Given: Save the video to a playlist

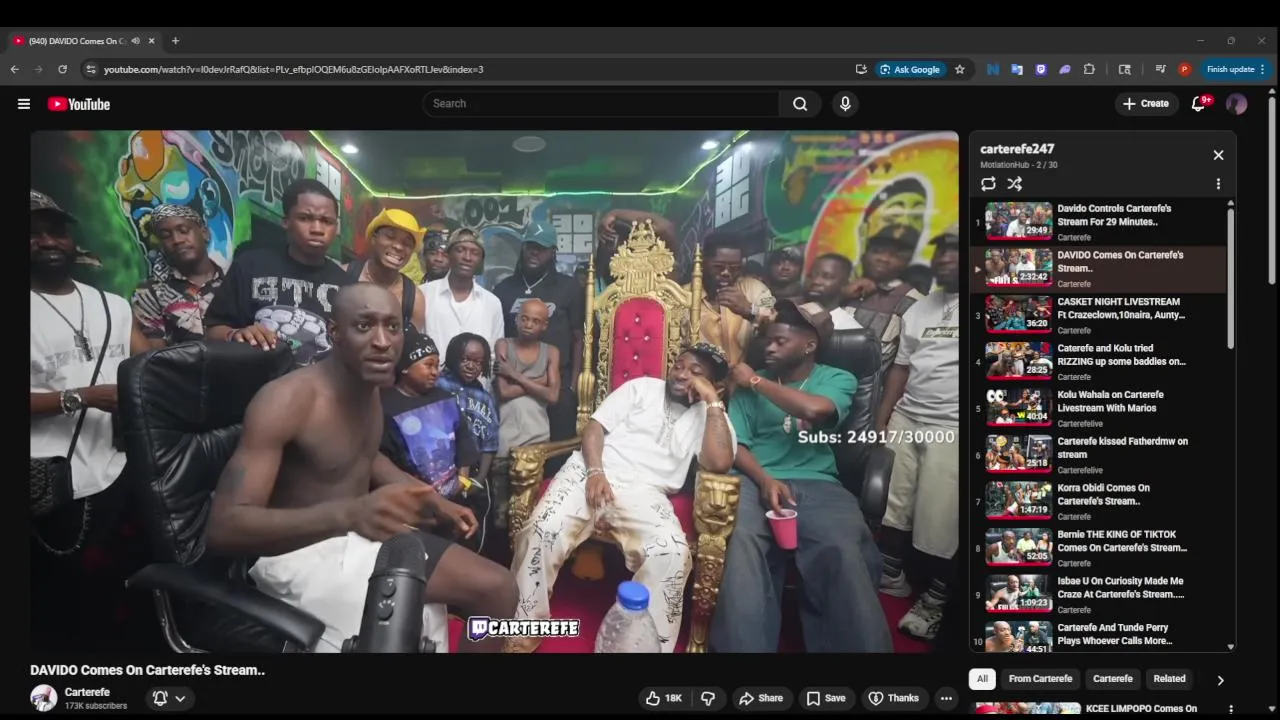Looking at the screenshot, I should click(826, 698).
